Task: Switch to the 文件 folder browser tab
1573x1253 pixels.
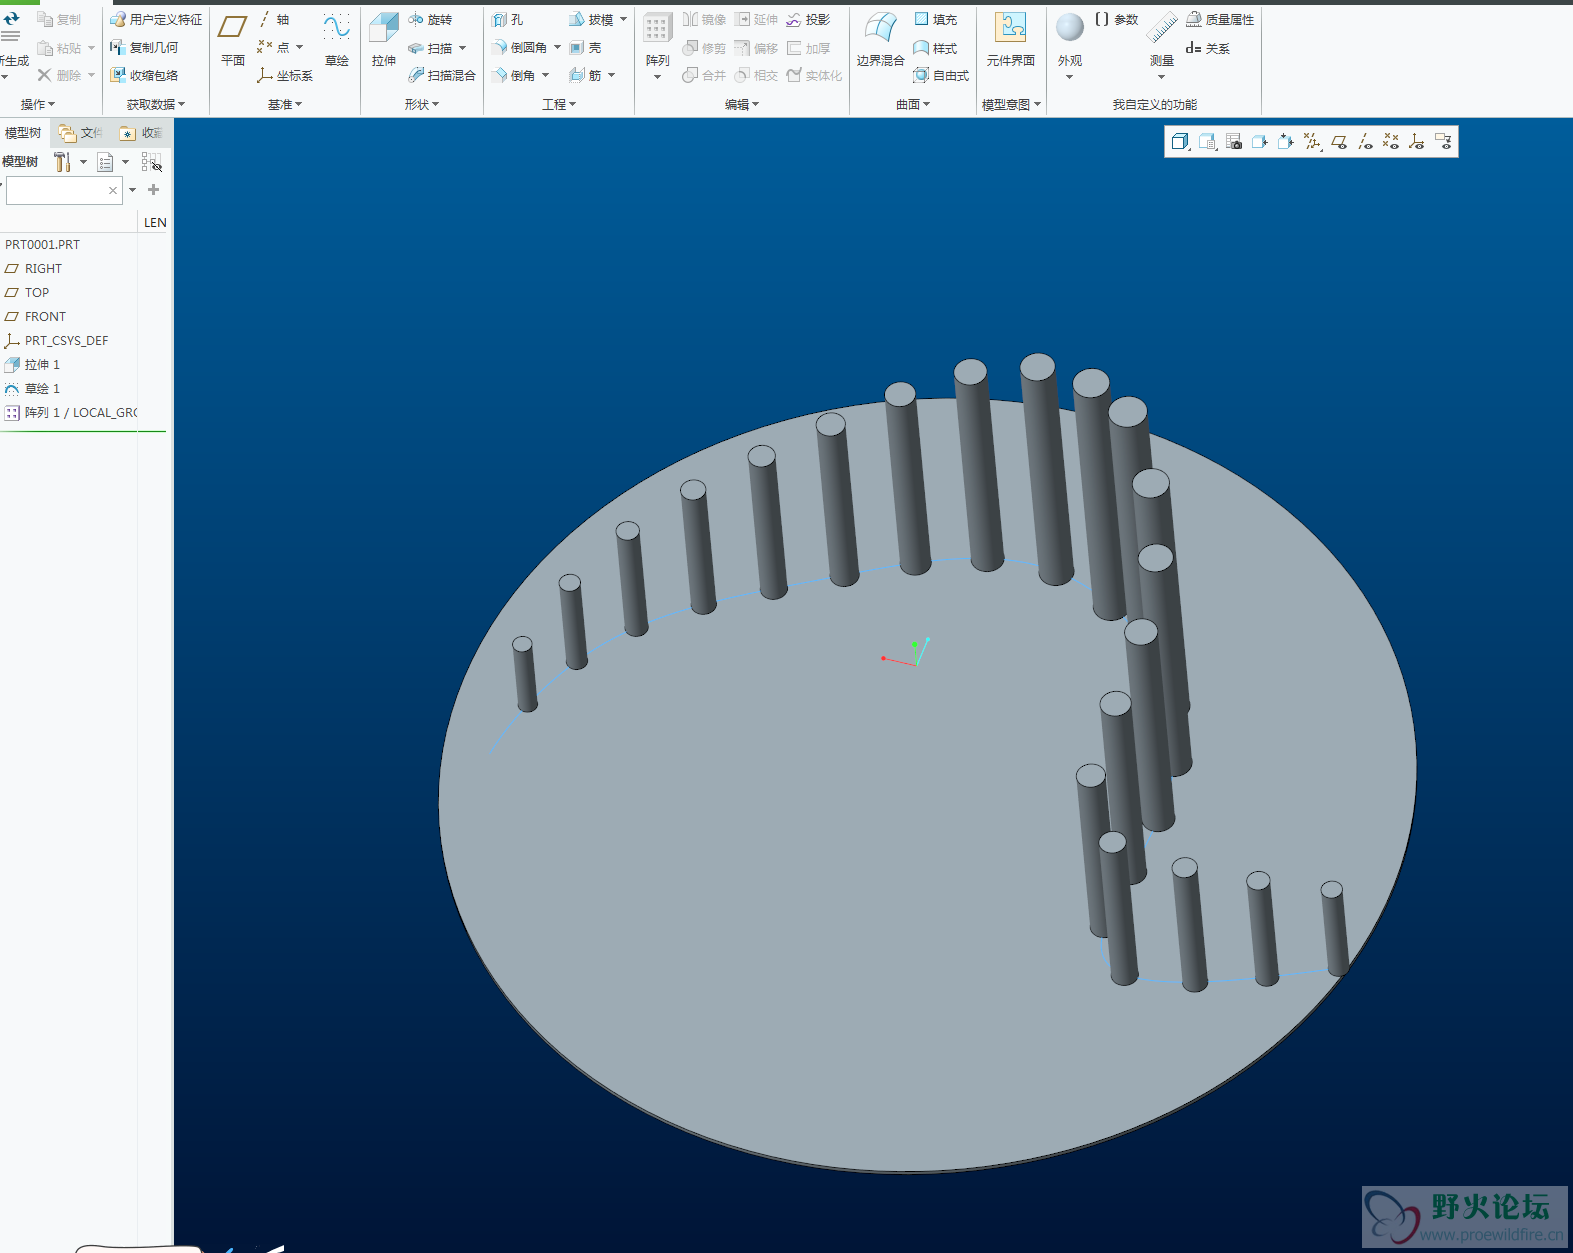Action: [80, 133]
